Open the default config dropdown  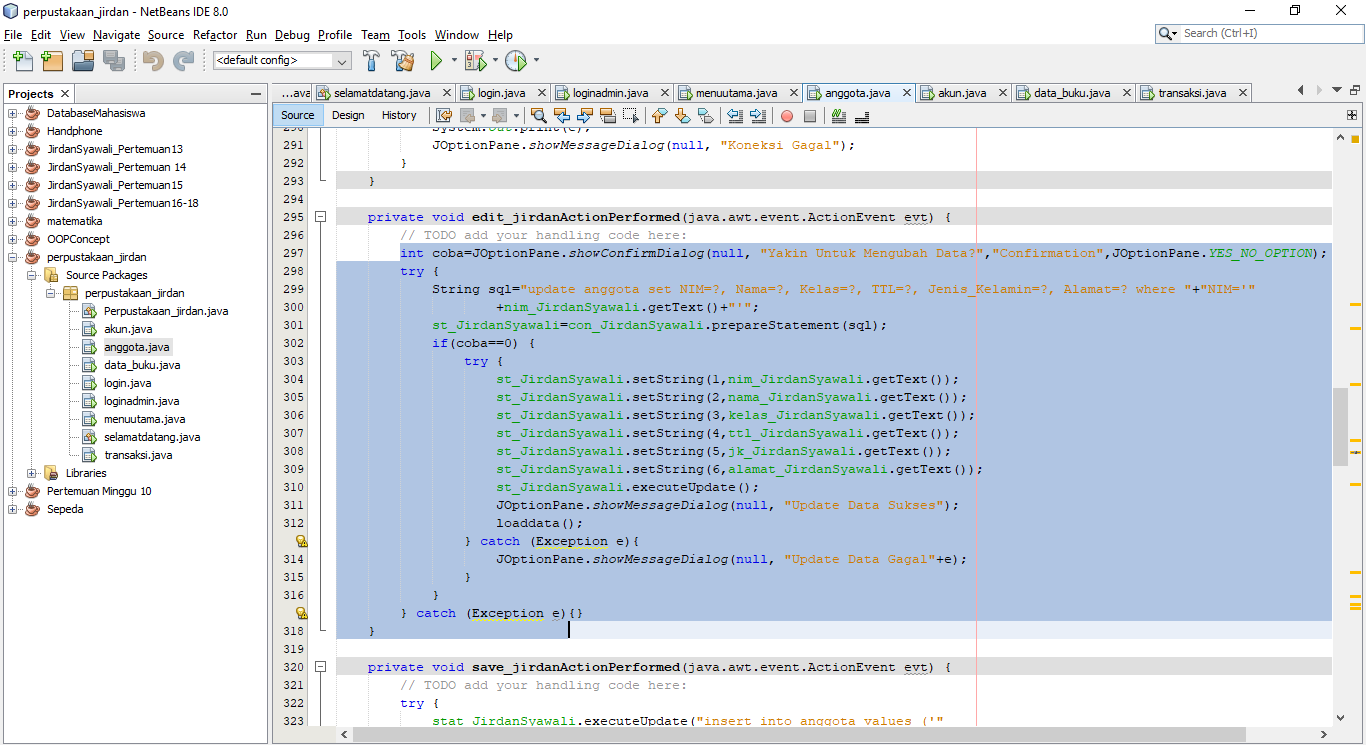coord(340,62)
